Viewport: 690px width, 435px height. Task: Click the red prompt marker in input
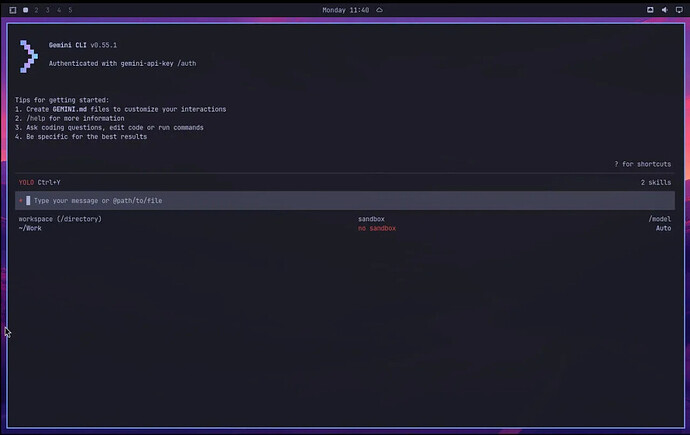(x=21, y=201)
